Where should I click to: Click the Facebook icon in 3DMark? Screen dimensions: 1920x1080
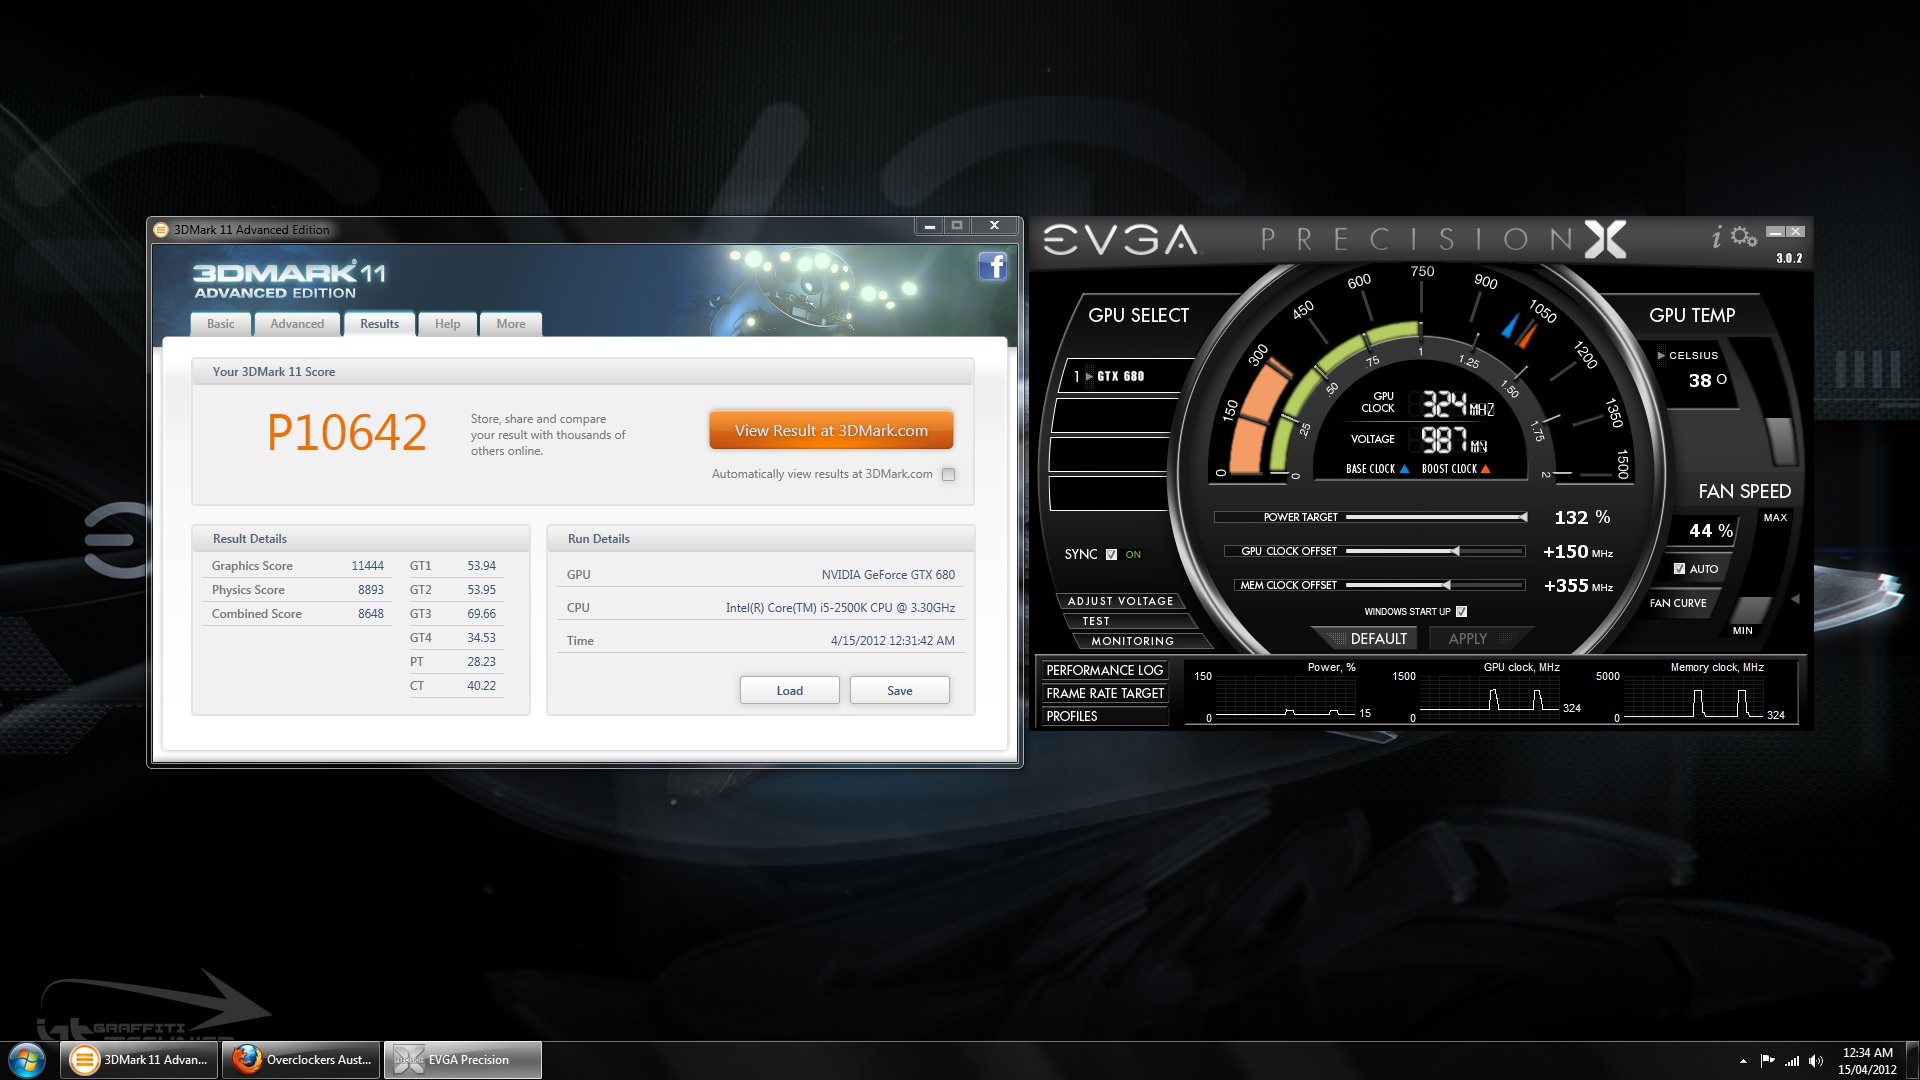tap(992, 266)
